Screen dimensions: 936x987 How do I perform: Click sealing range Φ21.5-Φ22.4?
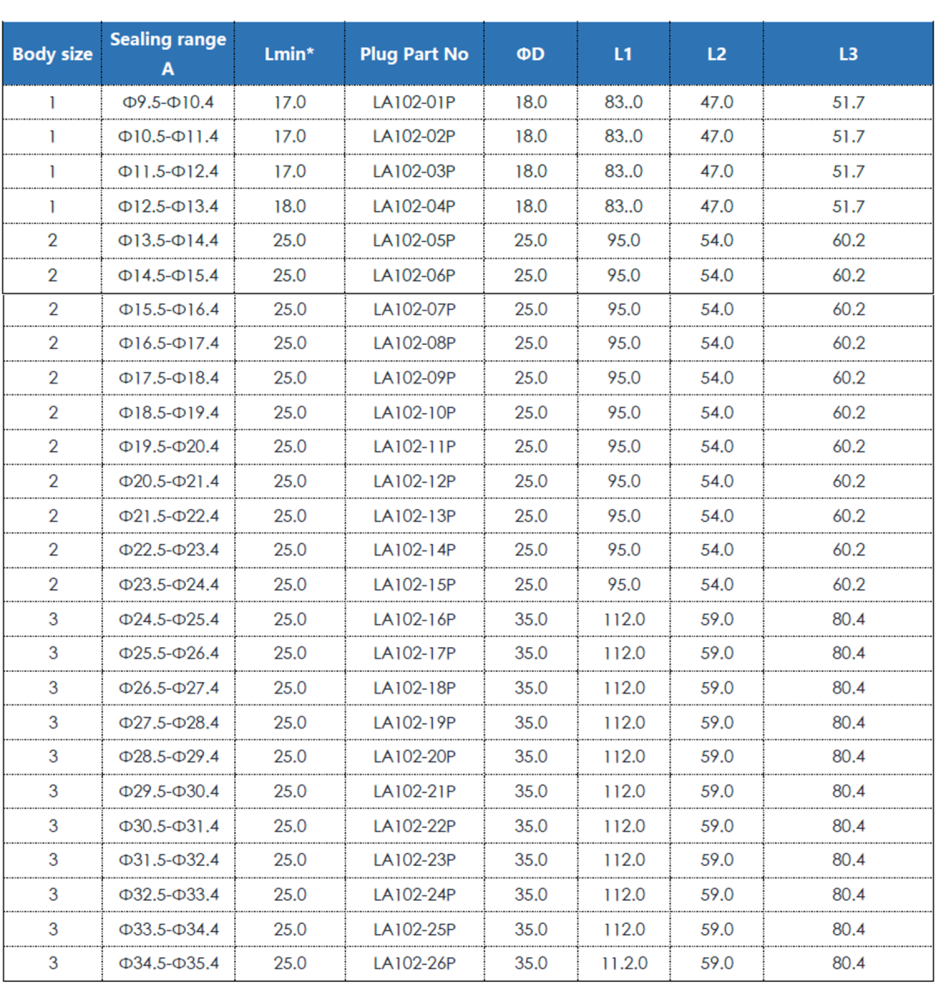point(169,516)
